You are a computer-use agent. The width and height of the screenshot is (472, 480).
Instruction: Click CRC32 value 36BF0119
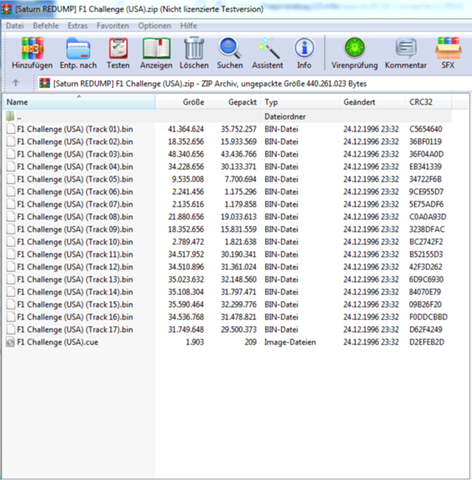(x=425, y=142)
